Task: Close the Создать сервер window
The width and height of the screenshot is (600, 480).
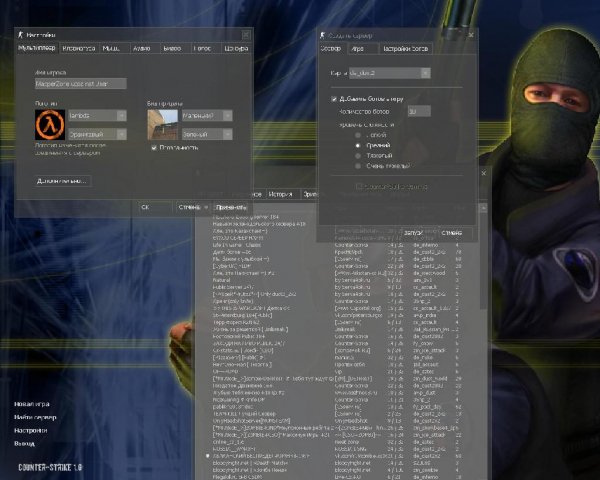Action: pos(470,34)
